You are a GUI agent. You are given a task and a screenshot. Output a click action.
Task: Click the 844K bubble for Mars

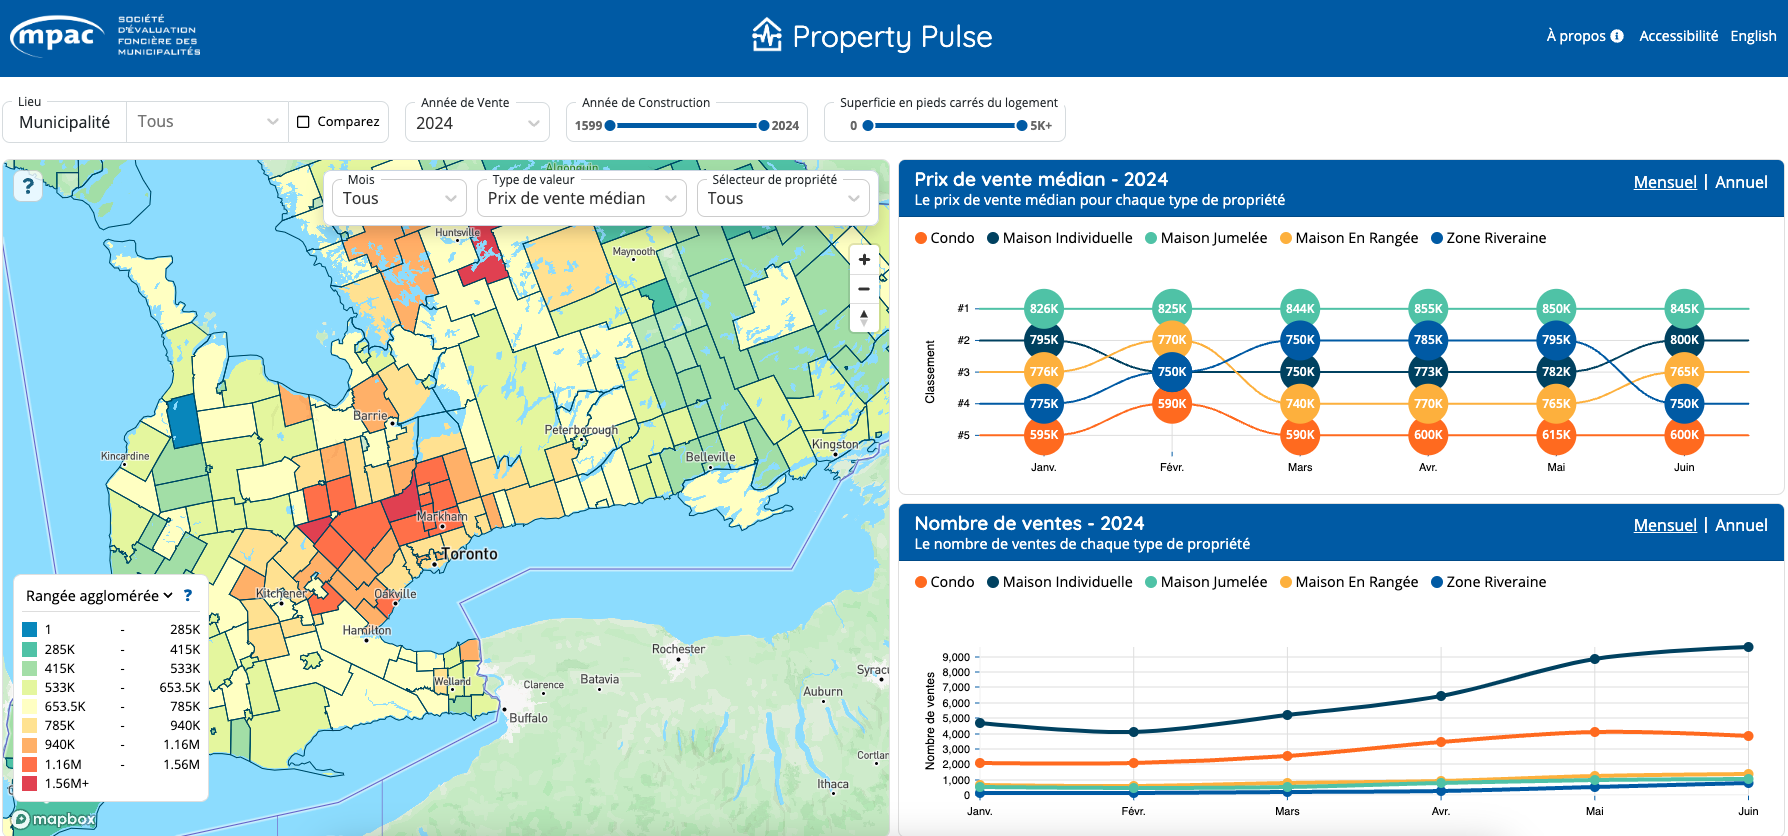[1300, 308]
